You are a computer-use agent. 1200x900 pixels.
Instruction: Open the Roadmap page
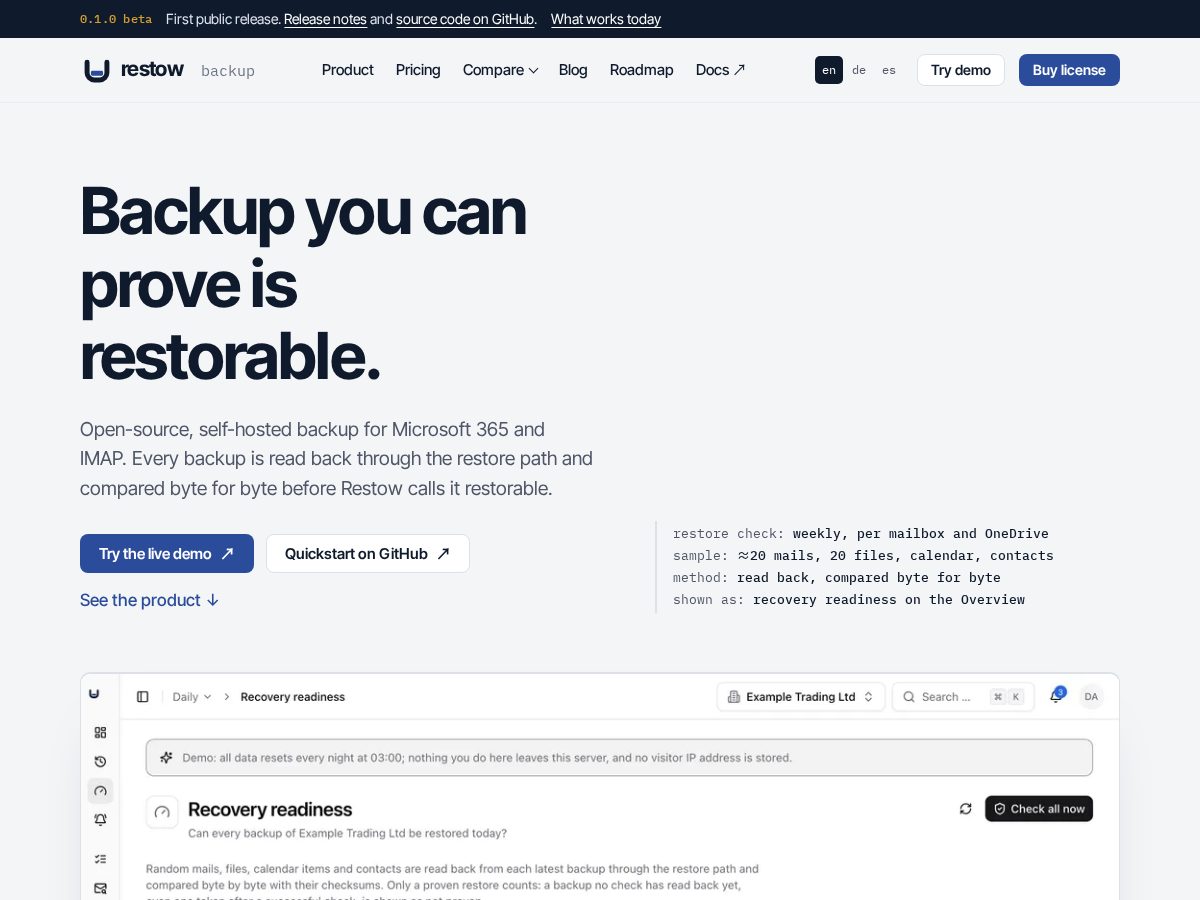pos(641,70)
